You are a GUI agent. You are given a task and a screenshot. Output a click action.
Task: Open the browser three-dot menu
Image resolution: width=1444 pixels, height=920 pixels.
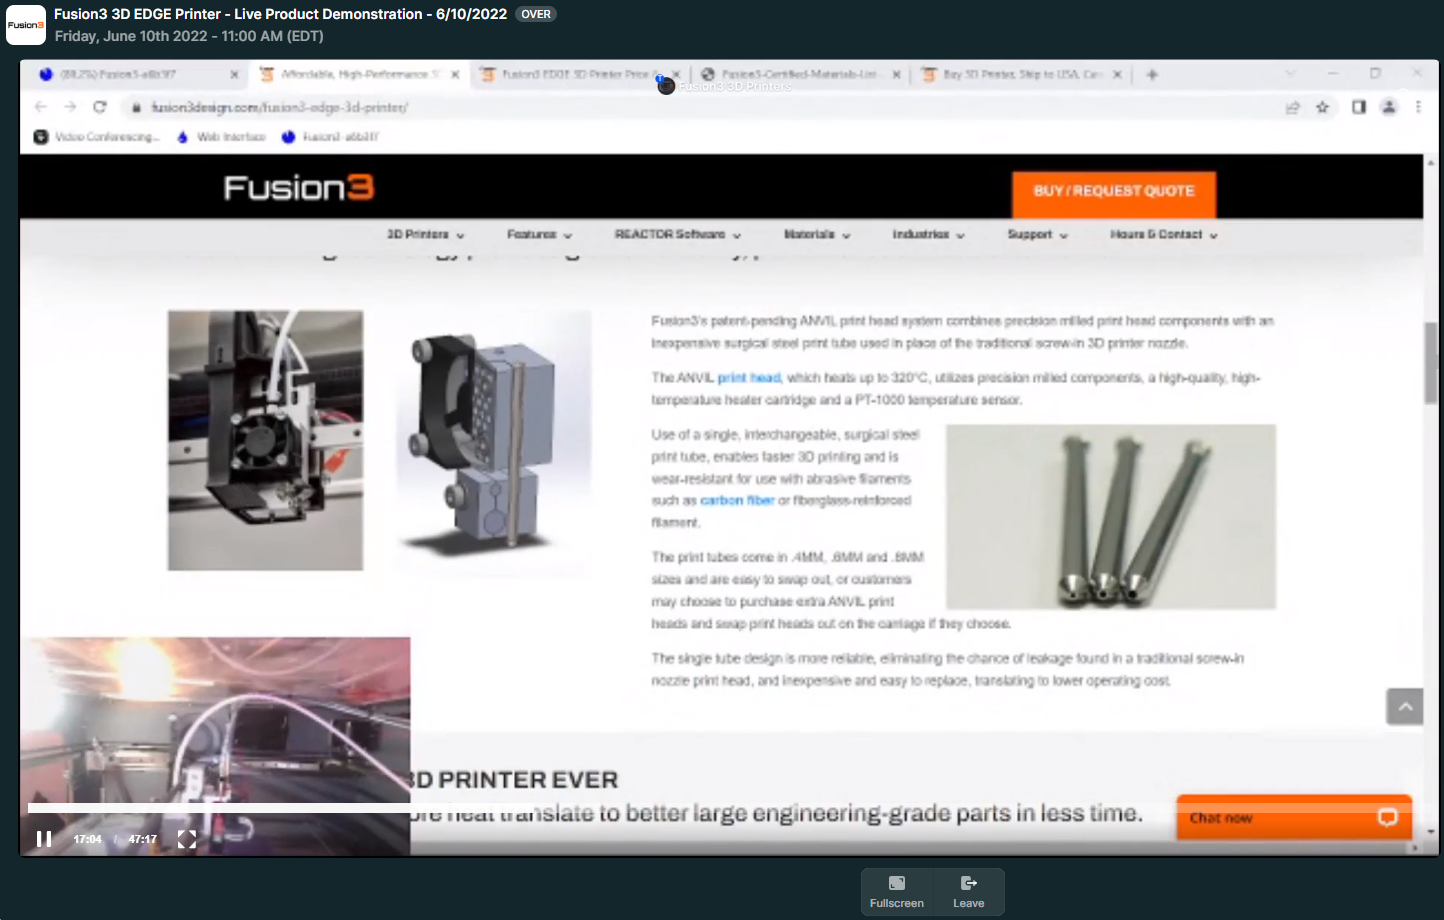(1418, 107)
